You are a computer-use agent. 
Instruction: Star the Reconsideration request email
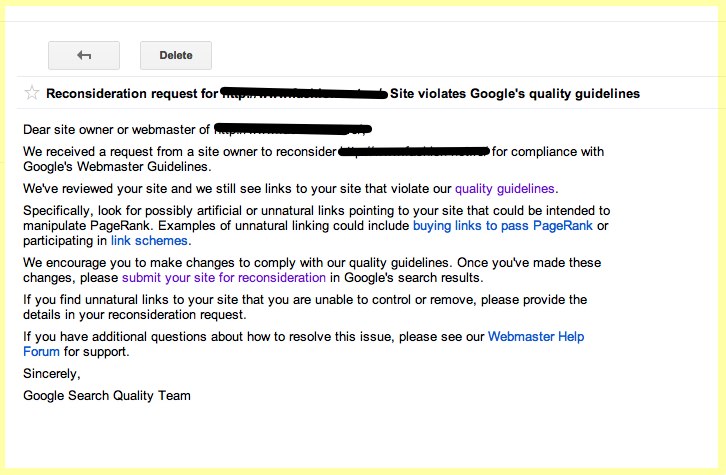pos(32,94)
